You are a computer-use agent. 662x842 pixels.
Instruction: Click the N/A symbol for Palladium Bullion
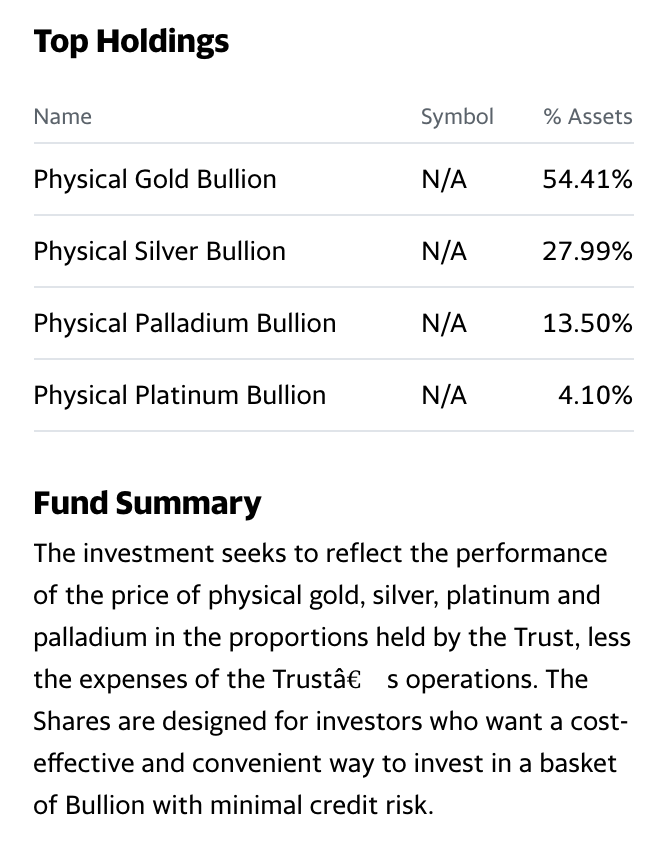coord(444,323)
